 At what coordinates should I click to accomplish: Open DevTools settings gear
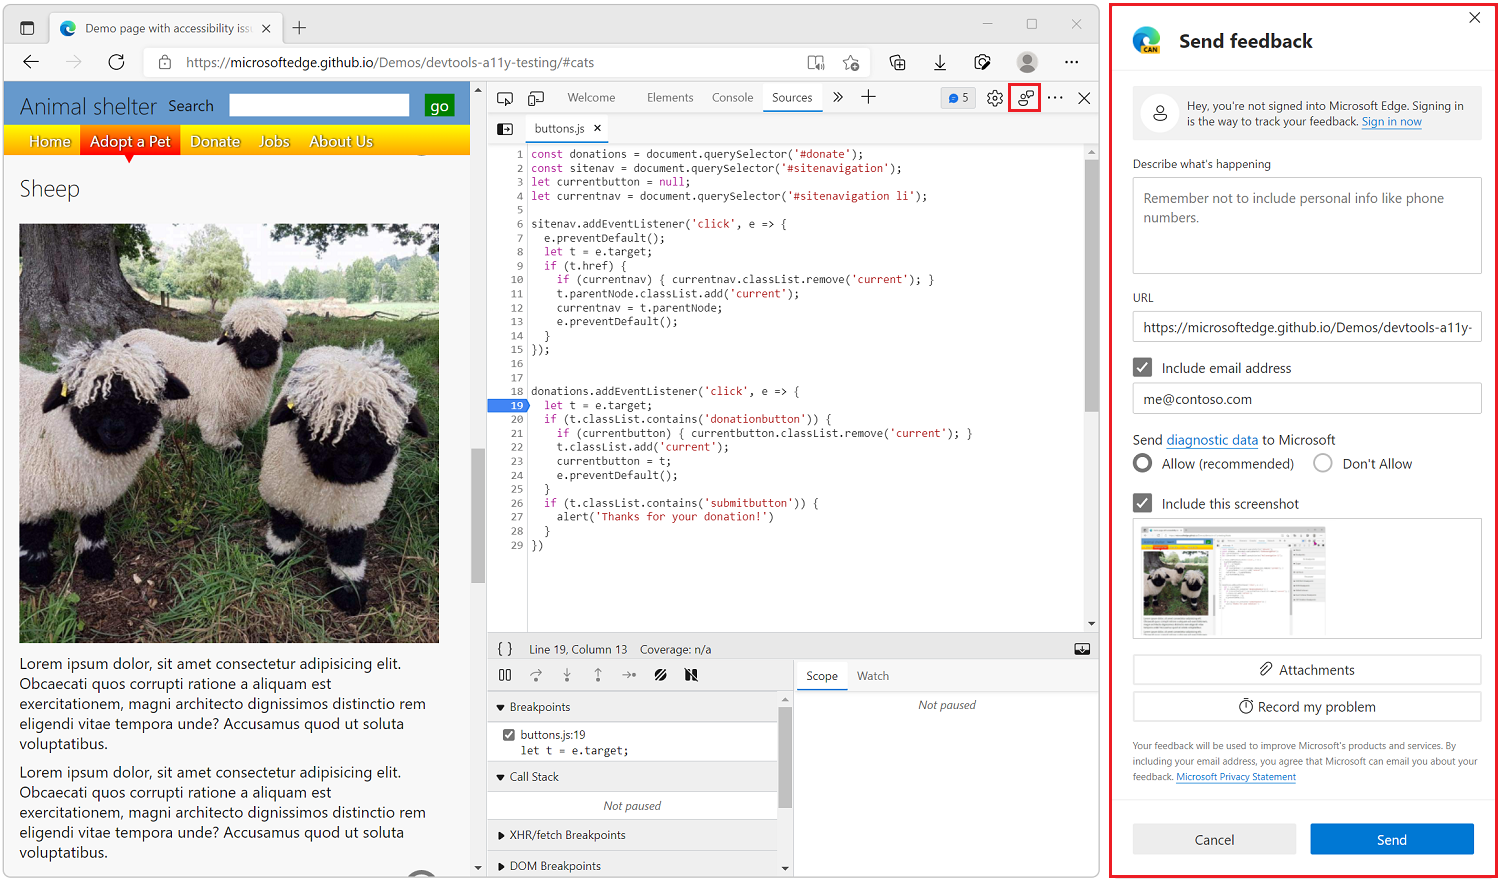coord(993,97)
